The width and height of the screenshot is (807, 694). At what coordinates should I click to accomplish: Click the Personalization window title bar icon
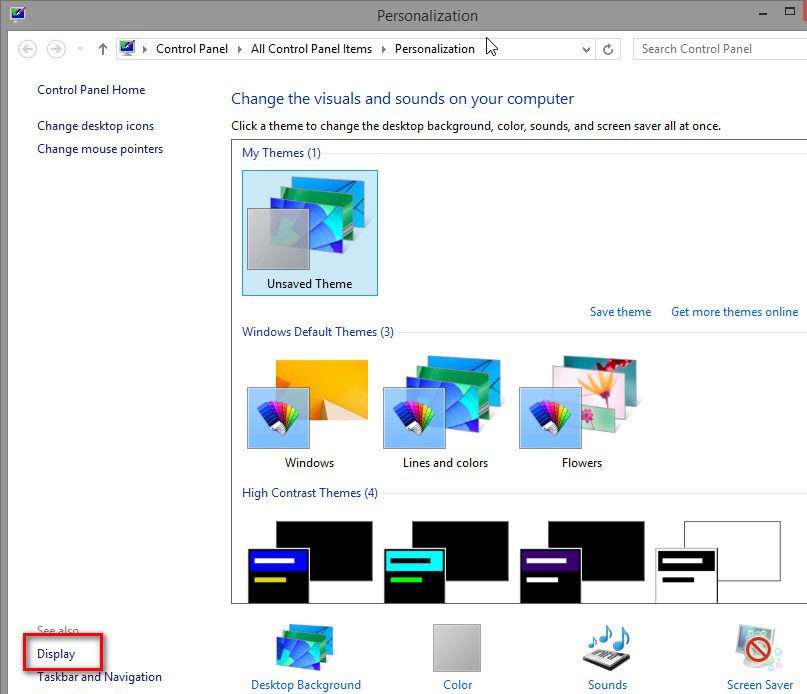click(x=17, y=14)
